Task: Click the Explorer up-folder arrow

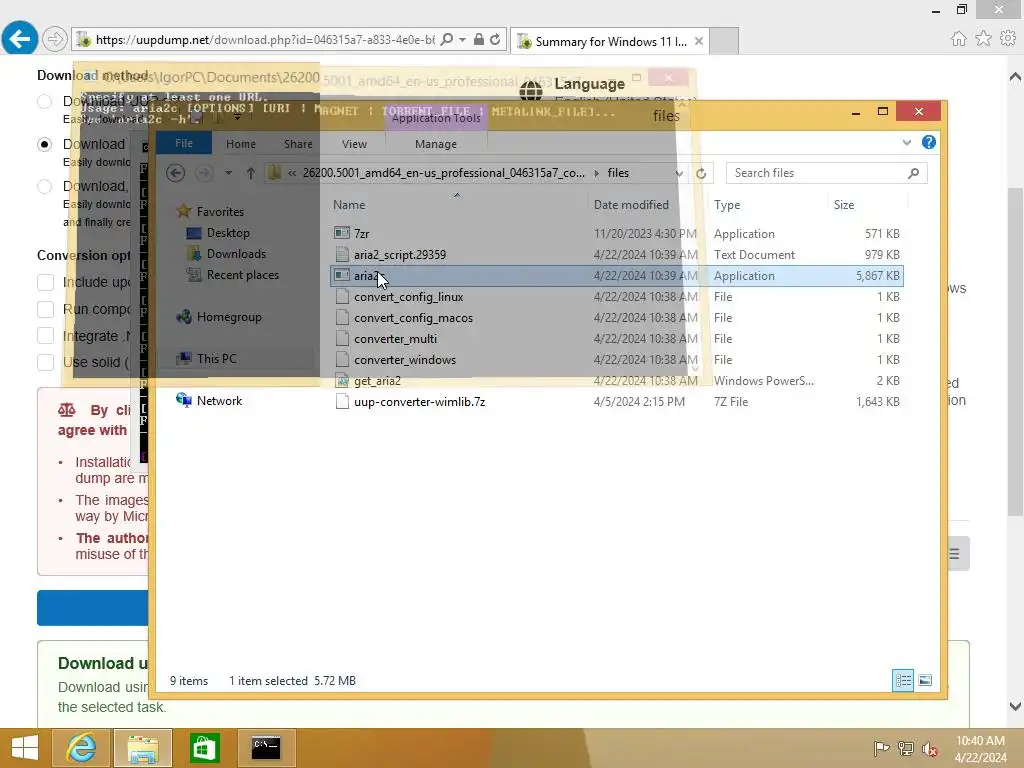Action: [250, 173]
